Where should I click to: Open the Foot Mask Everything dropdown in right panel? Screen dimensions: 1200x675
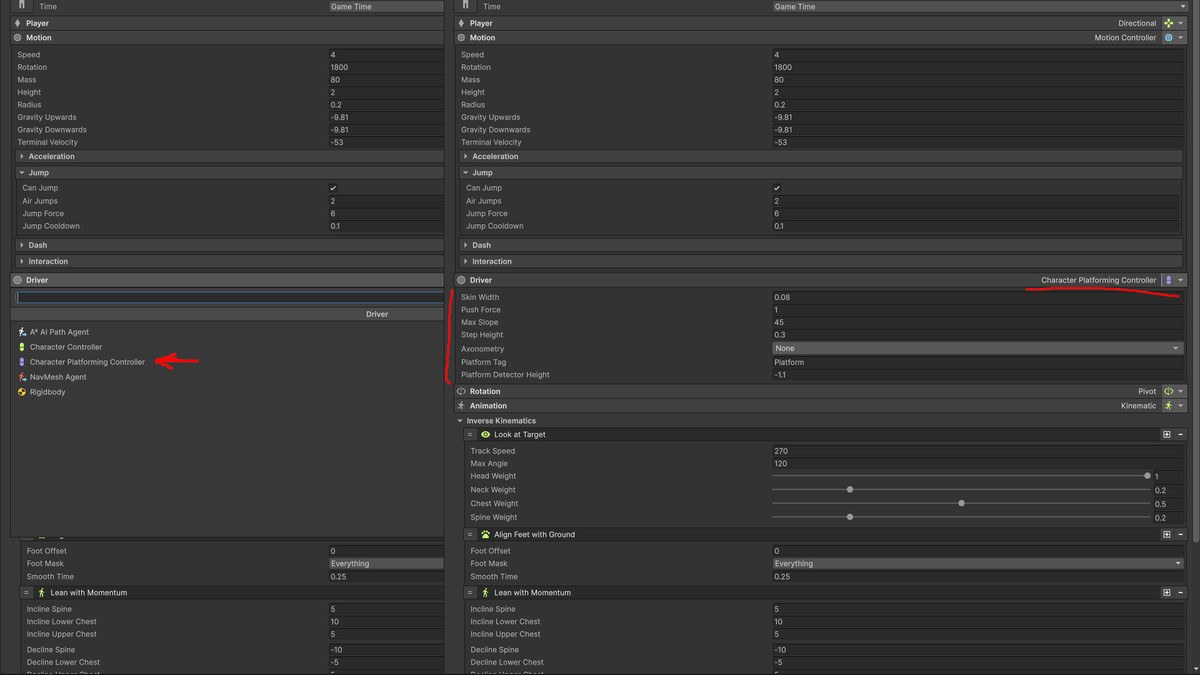pos(979,564)
